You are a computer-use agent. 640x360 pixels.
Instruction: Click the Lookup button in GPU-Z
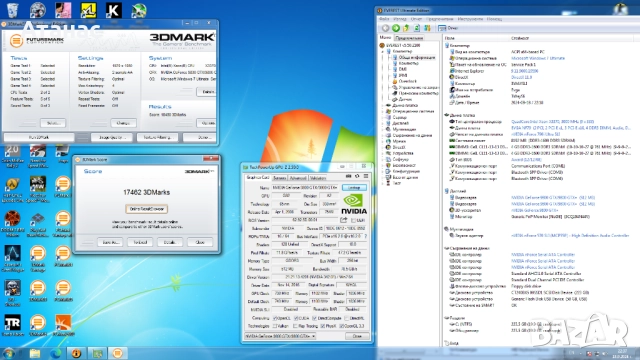point(354,187)
